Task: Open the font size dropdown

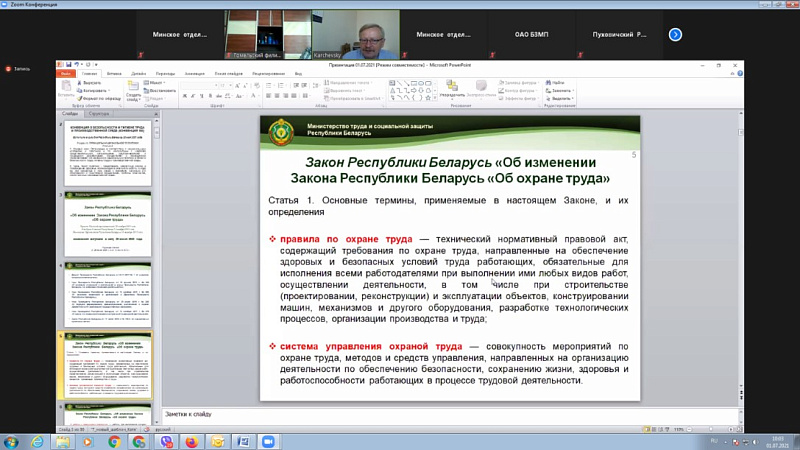Action: [231, 85]
